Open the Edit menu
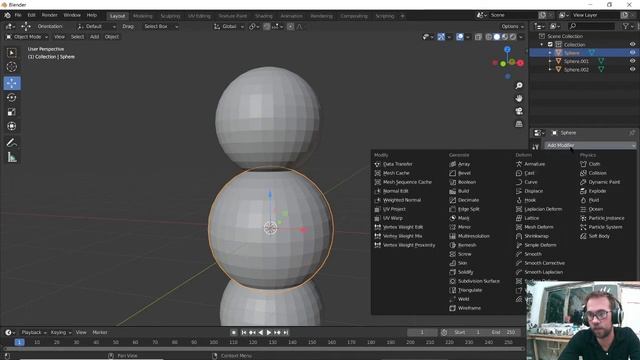 click(x=31, y=15)
